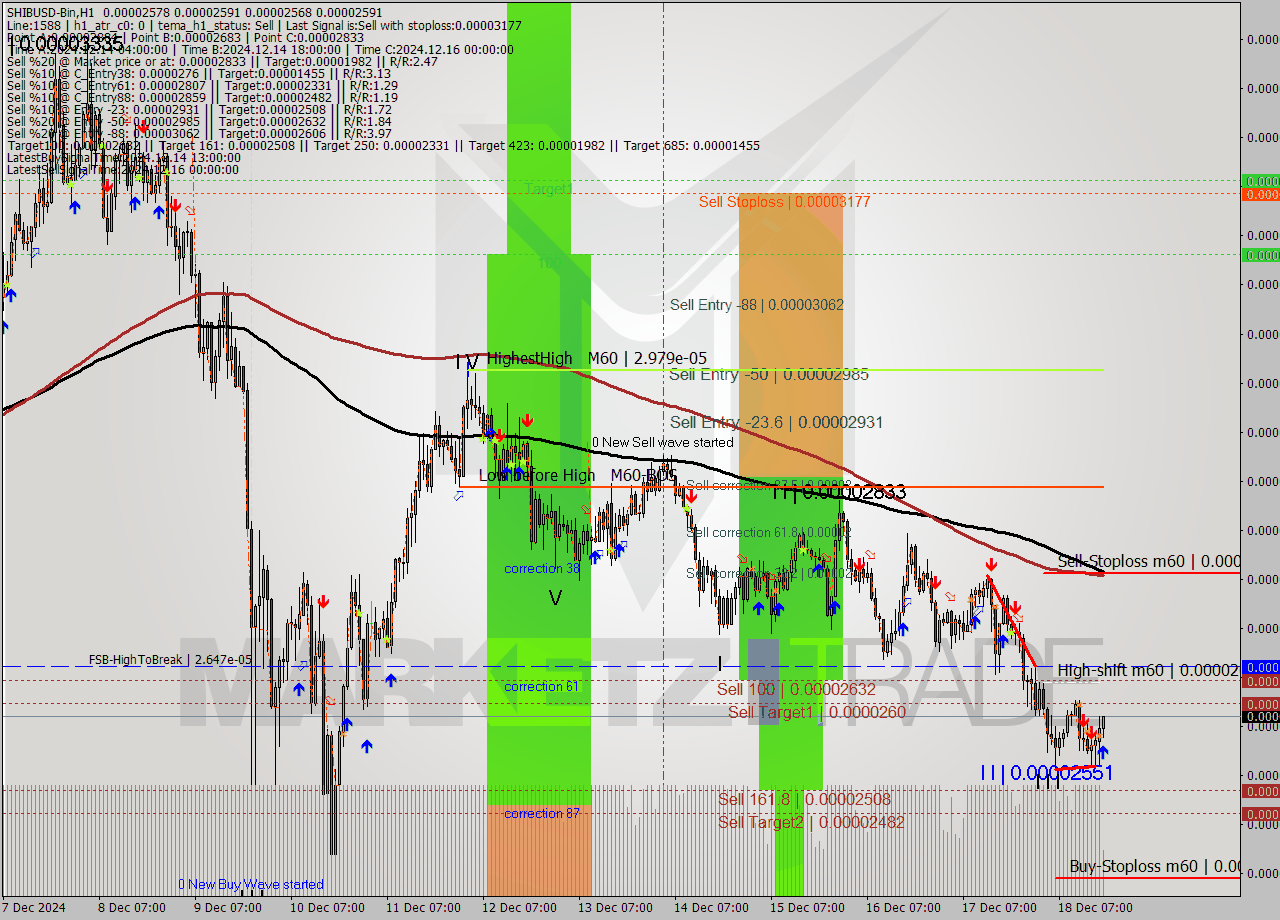The width and height of the screenshot is (1280, 920).
Task: Click the Sell Entry -23.6 label
Action: [776, 422]
